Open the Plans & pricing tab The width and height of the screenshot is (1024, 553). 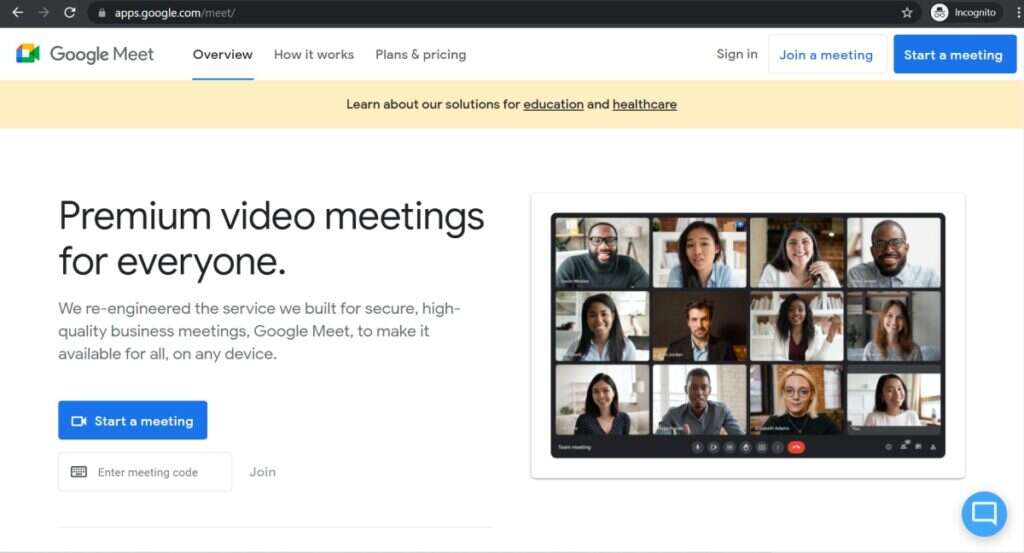[421, 55]
